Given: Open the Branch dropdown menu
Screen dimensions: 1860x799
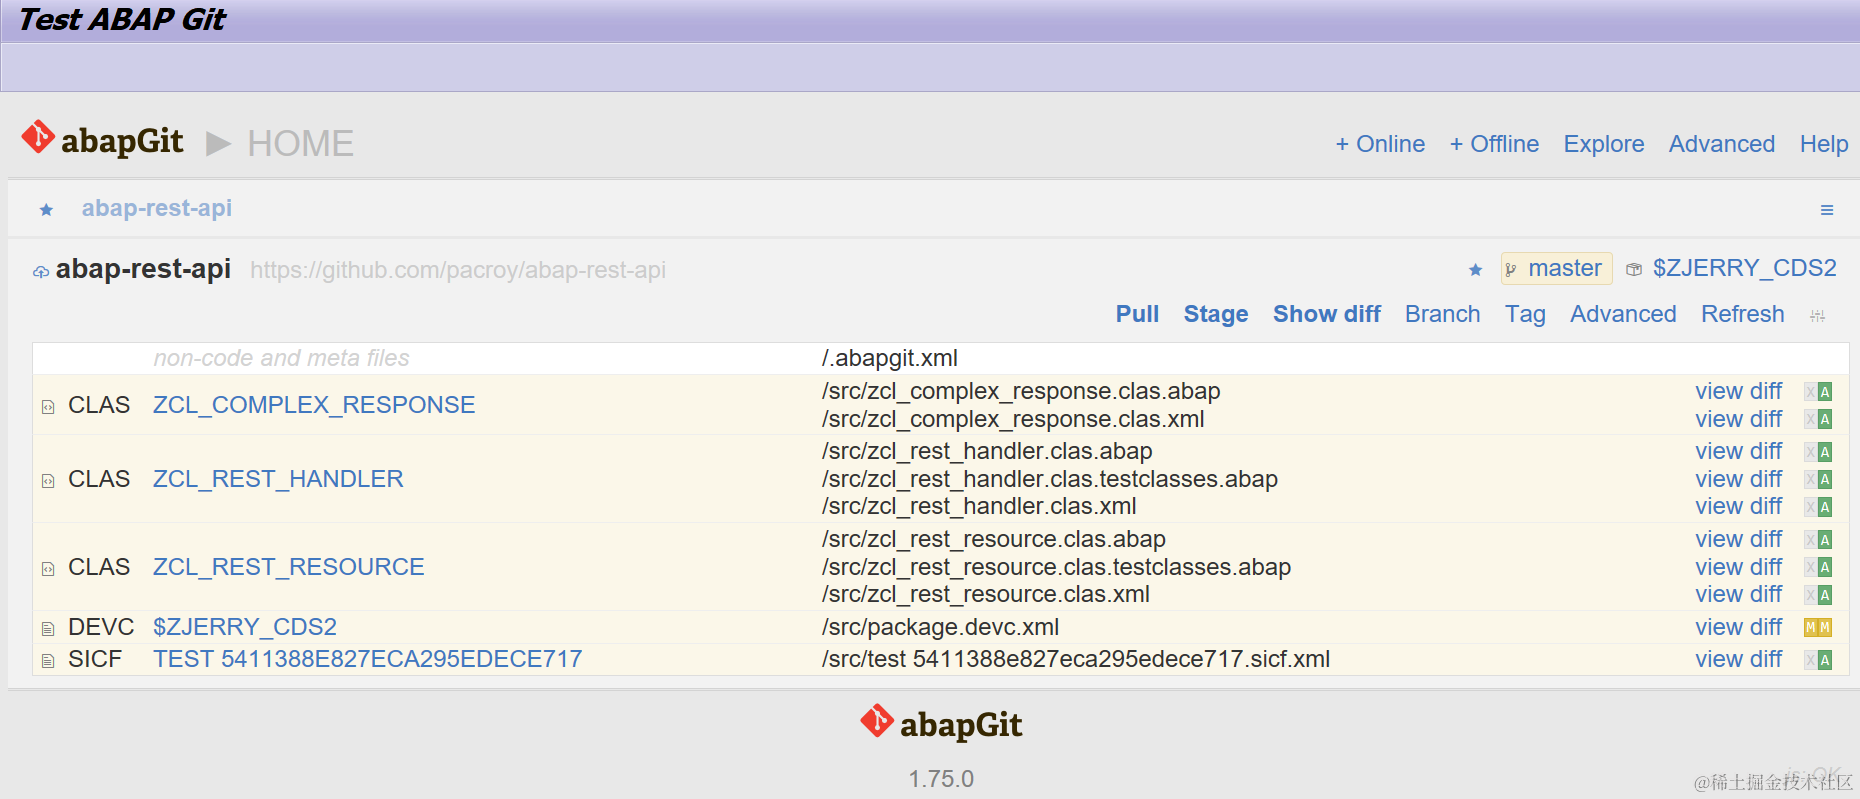Looking at the screenshot, I should point(1442,314).
